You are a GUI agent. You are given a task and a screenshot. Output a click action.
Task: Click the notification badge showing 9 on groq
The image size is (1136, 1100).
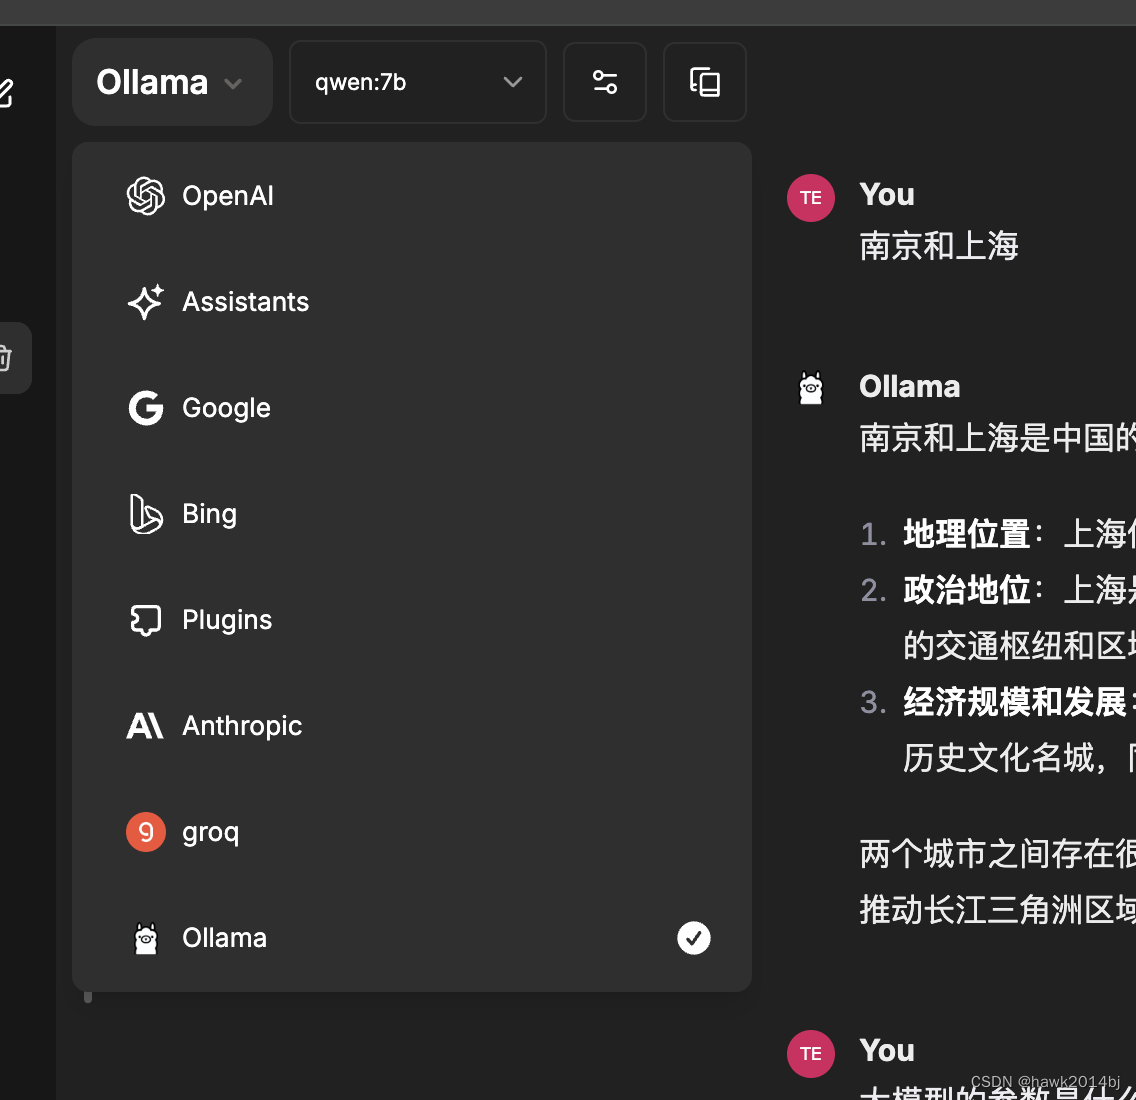coord(146,831)
